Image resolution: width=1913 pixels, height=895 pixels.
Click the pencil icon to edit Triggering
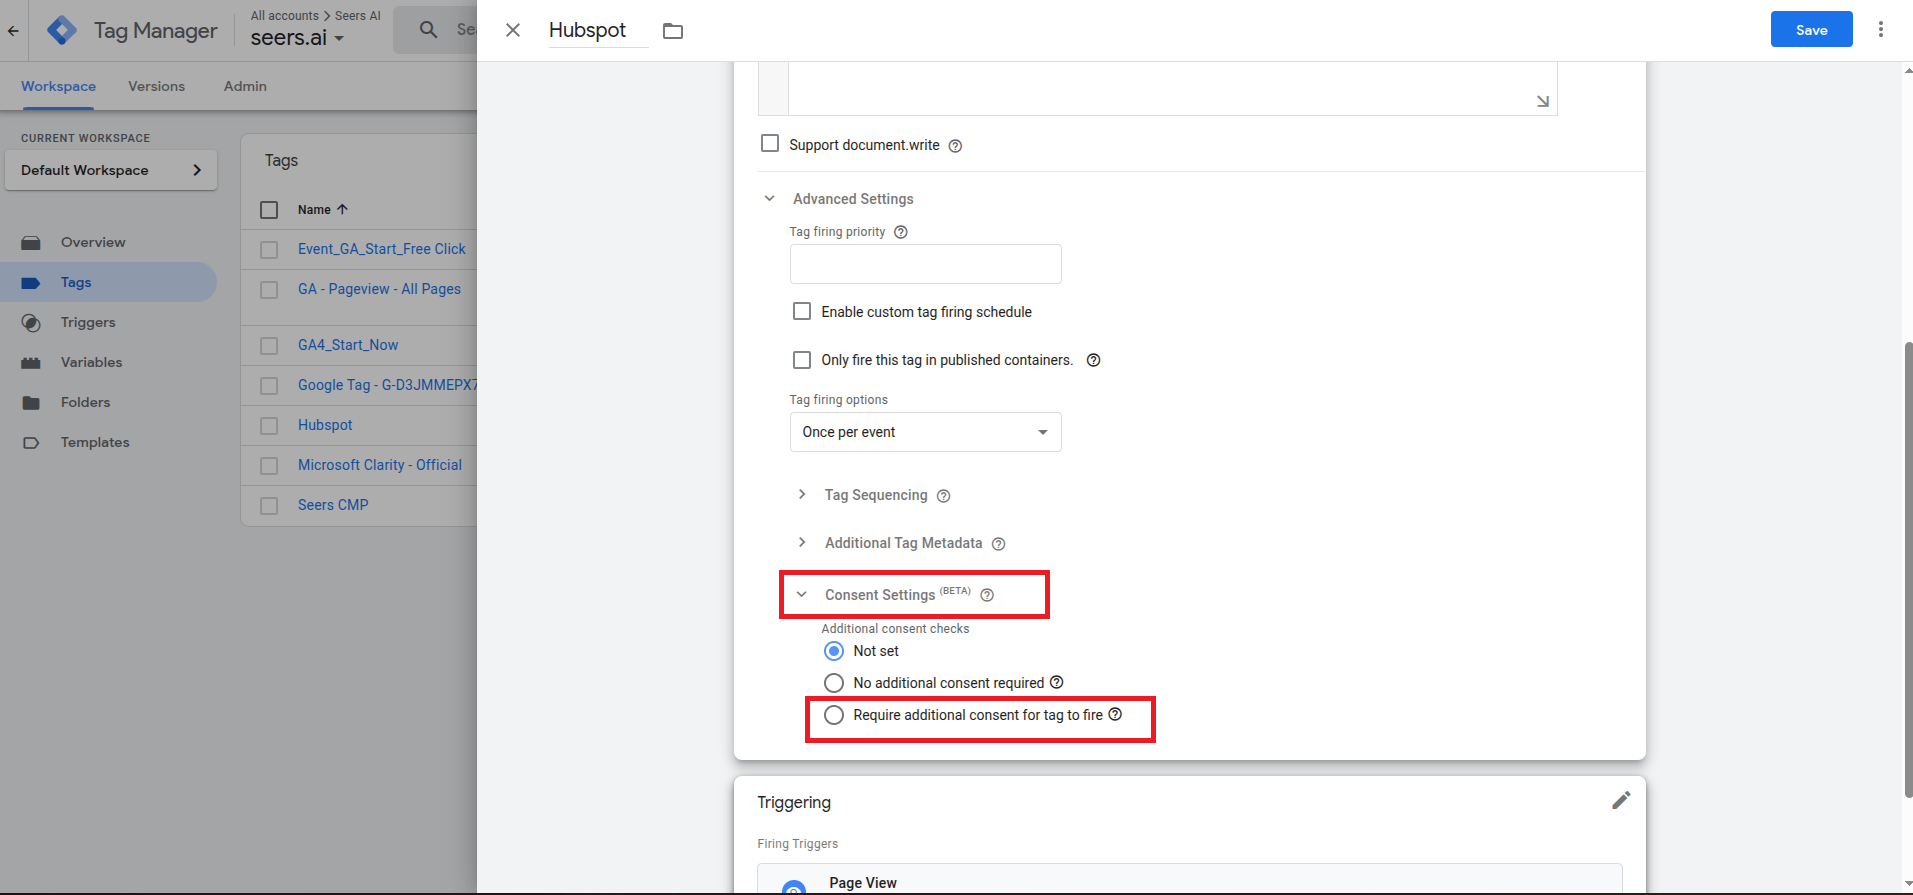pos(1620,800)
